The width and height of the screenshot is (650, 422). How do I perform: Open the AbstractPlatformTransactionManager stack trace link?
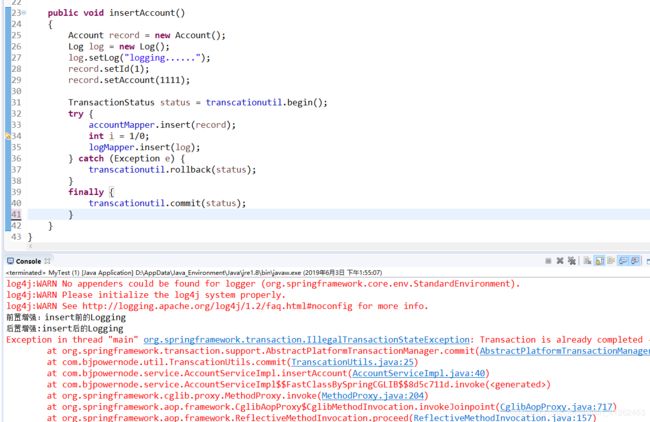[565, 351]
